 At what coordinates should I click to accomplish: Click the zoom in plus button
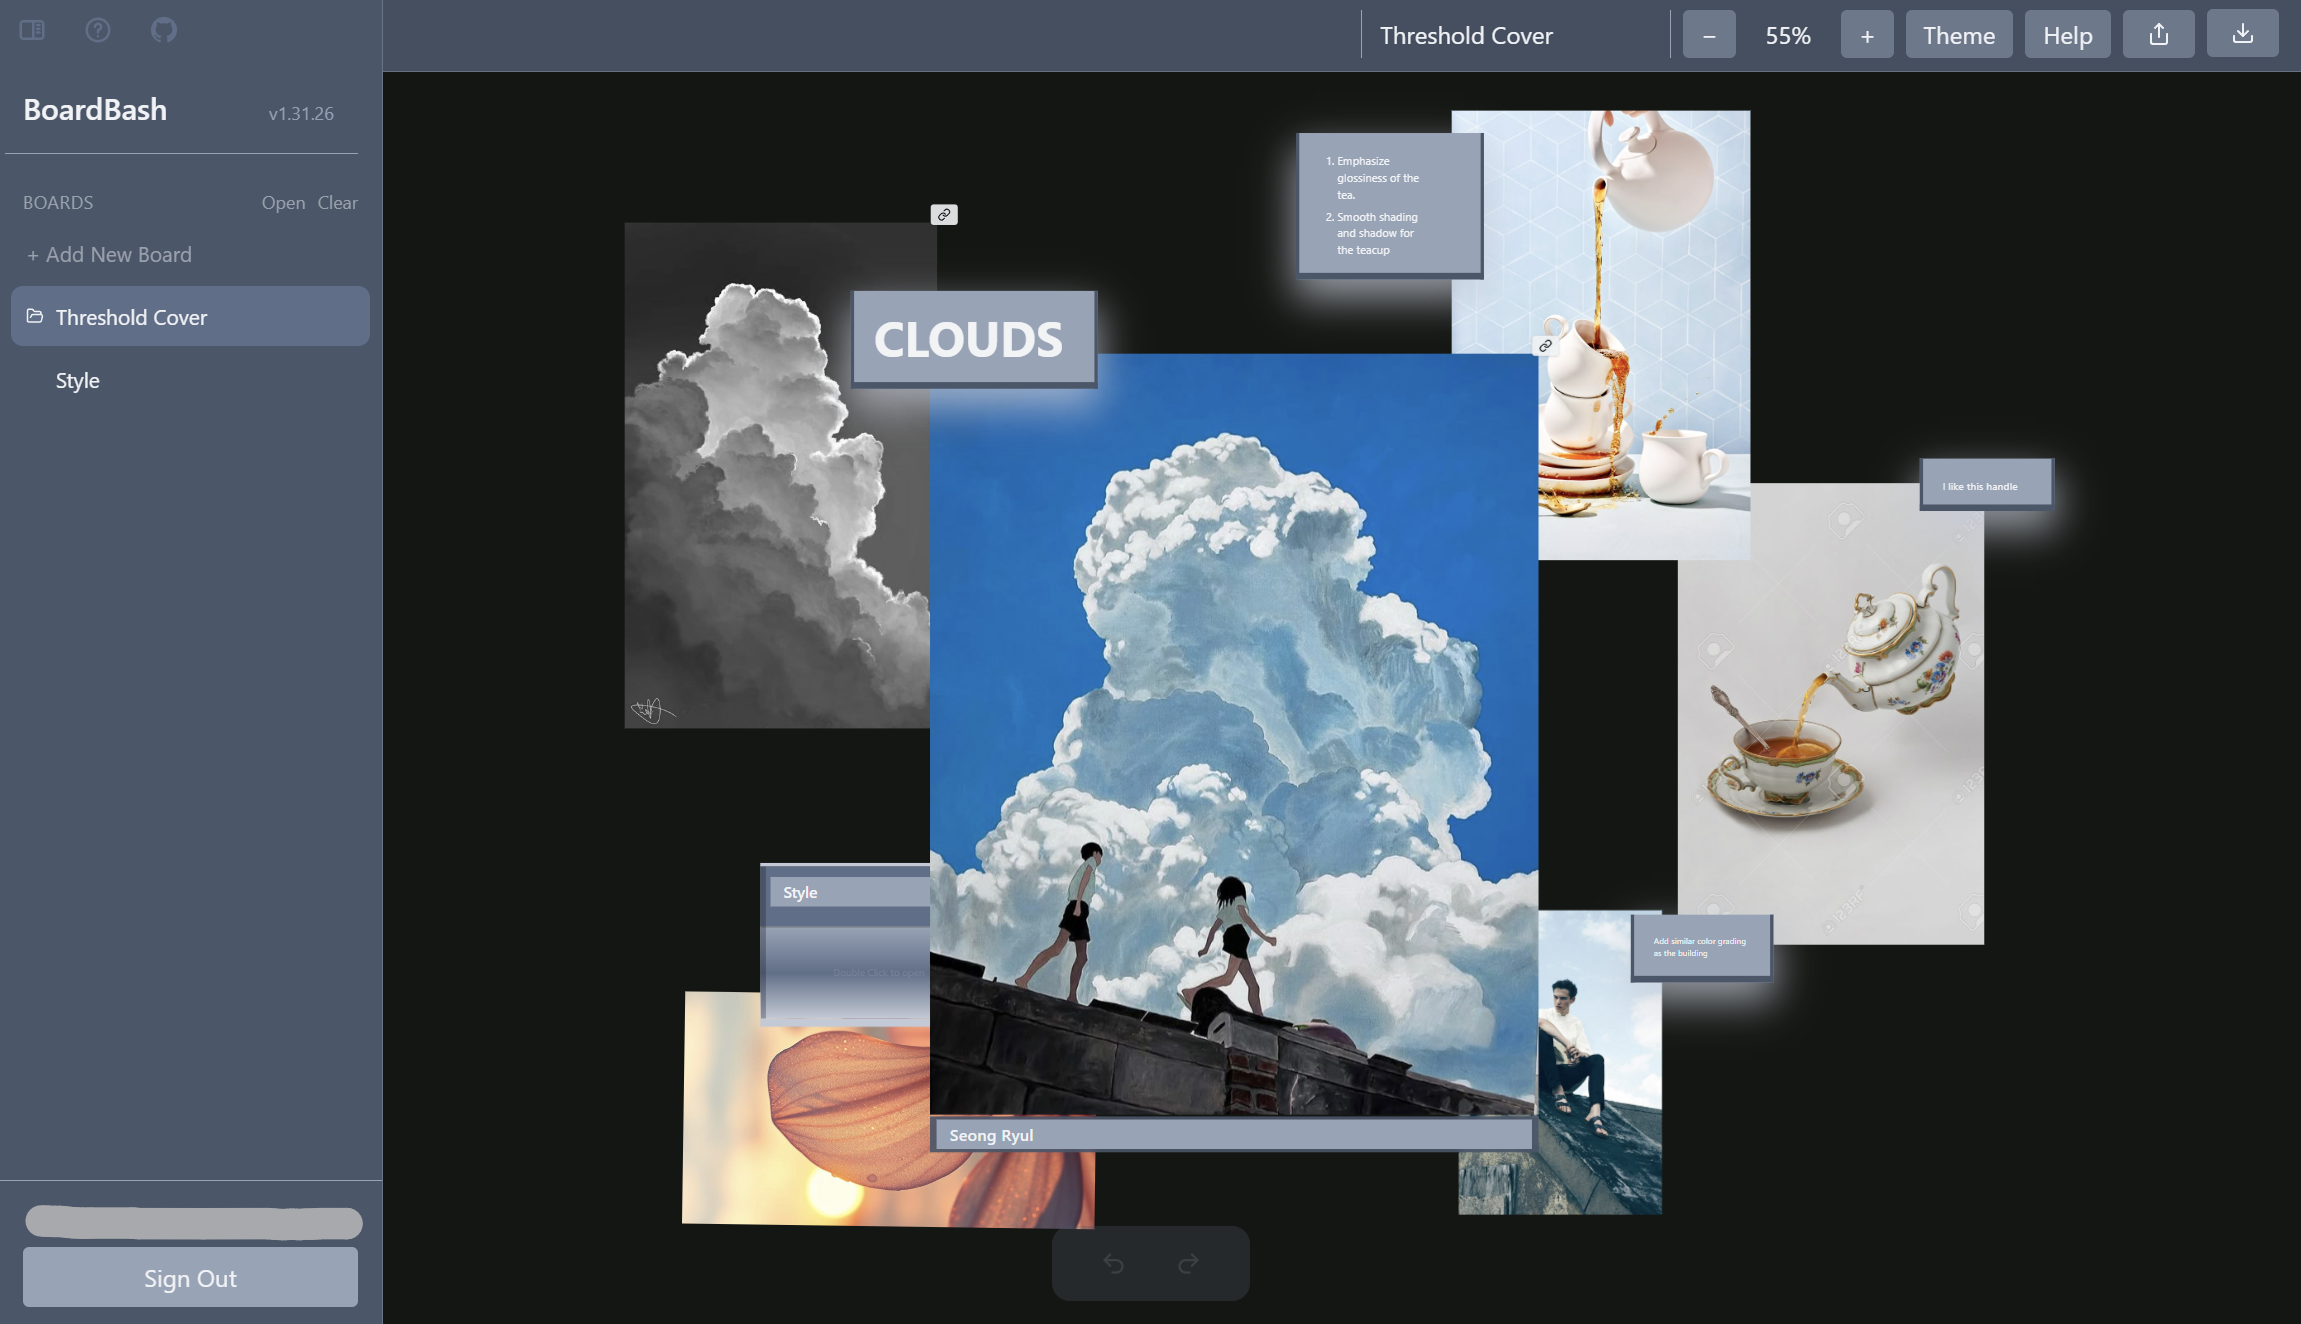[x=1867, y=35]
